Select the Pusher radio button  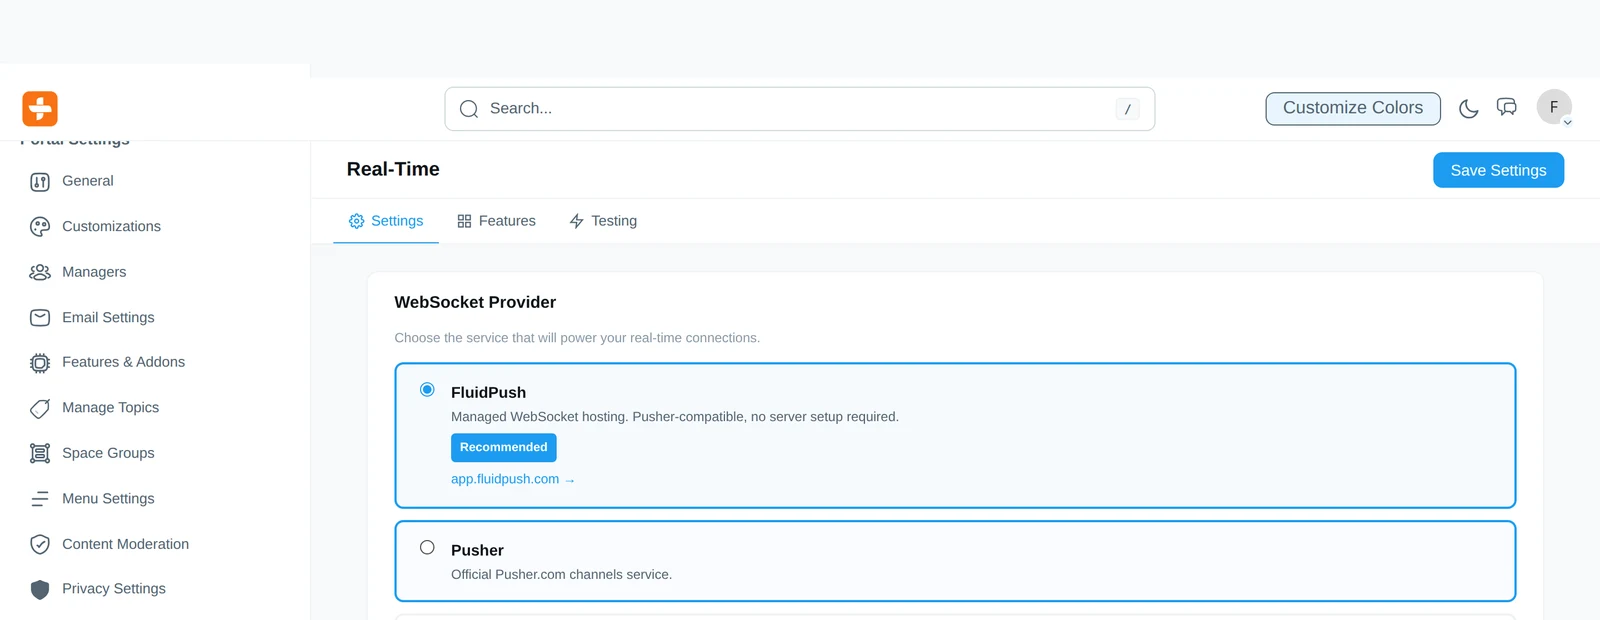[427, 548]
